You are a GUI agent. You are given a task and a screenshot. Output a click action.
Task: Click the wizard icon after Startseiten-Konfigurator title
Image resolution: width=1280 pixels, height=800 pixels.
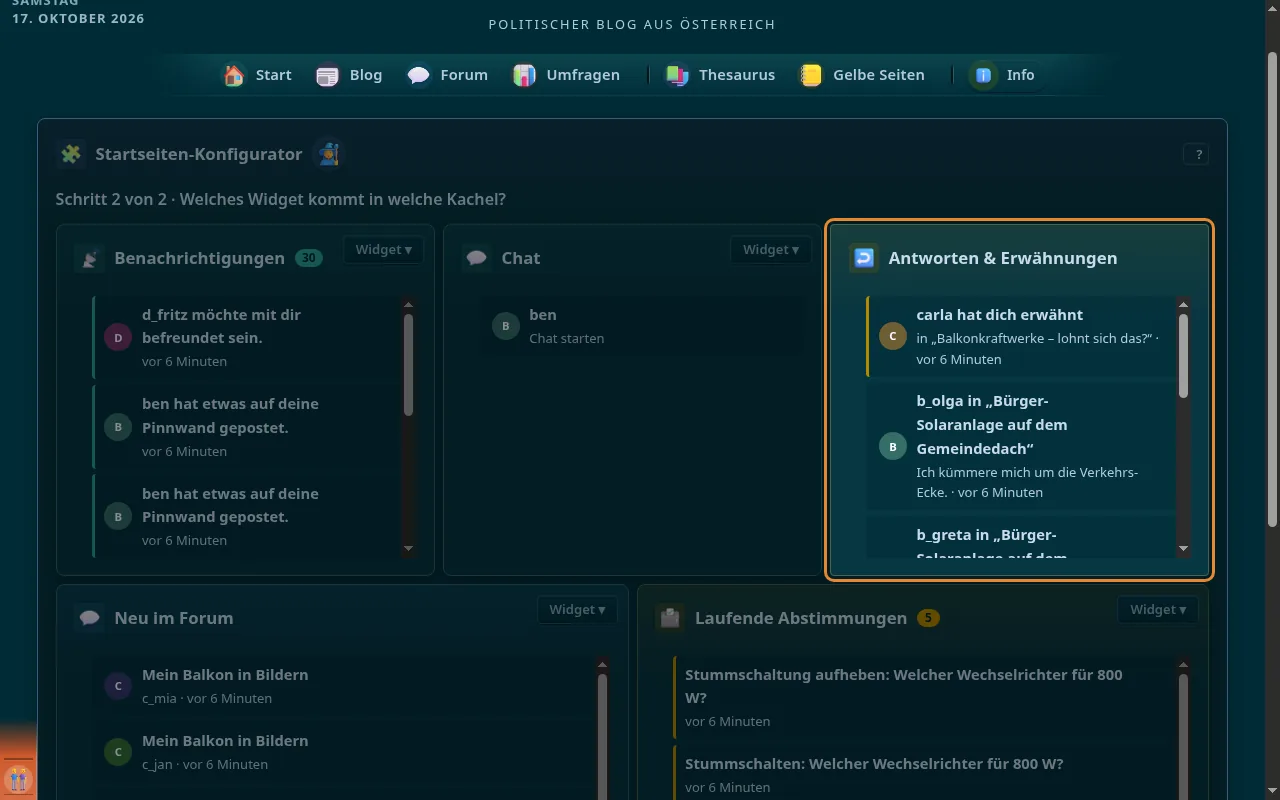point(328,154)
